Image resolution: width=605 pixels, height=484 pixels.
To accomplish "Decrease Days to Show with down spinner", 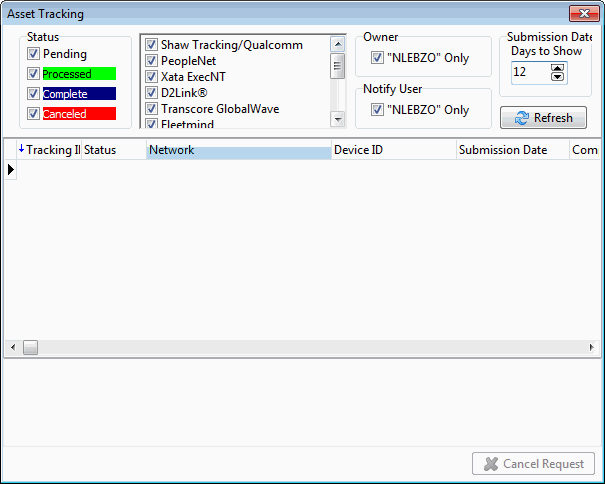I will coord(557,76).
